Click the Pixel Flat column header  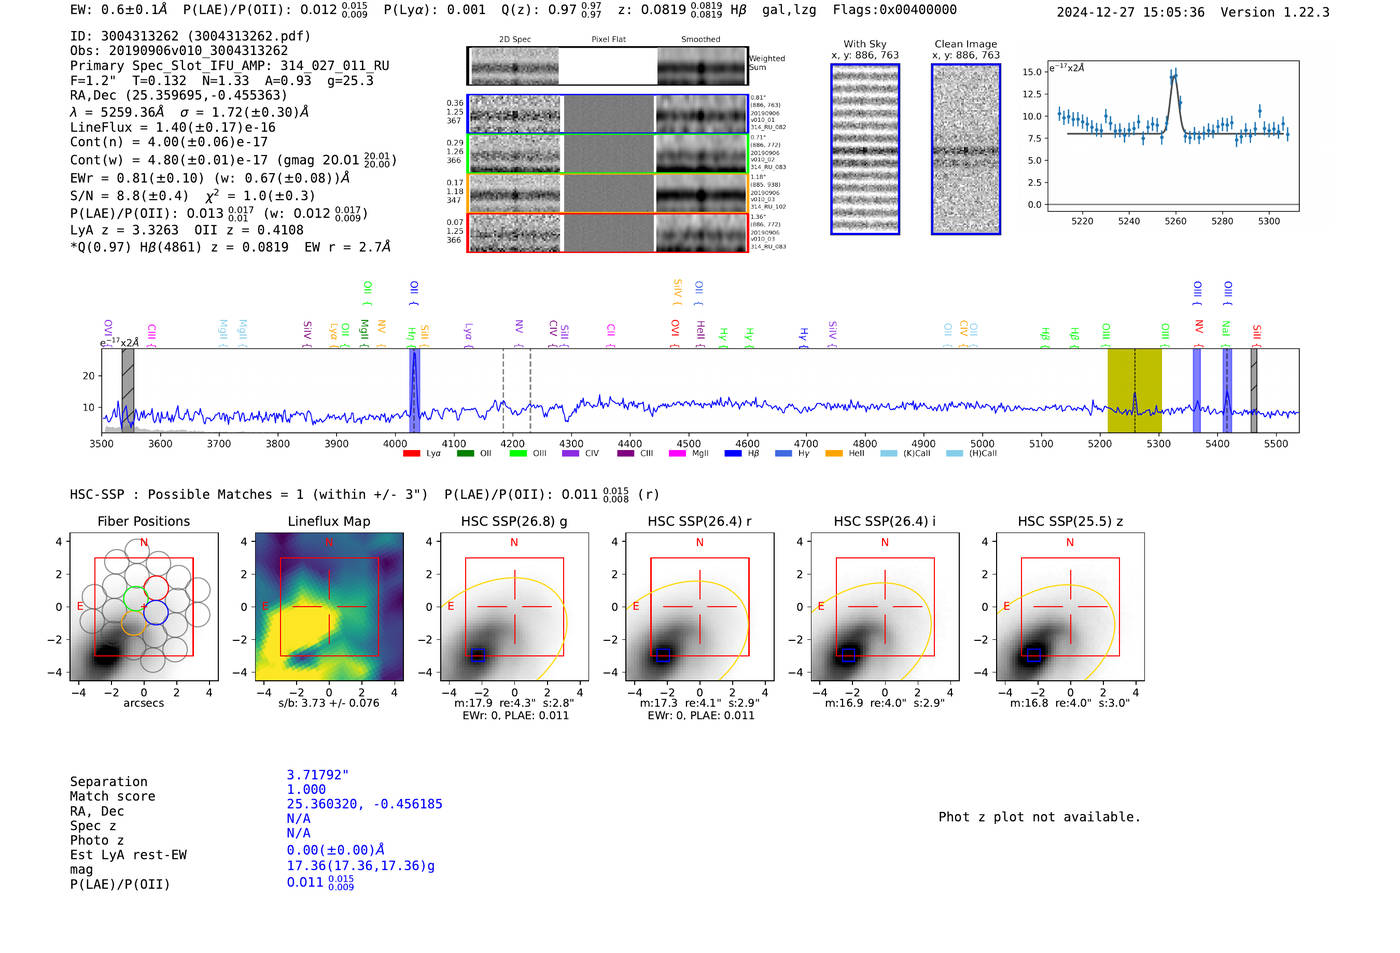pos(608,40)
